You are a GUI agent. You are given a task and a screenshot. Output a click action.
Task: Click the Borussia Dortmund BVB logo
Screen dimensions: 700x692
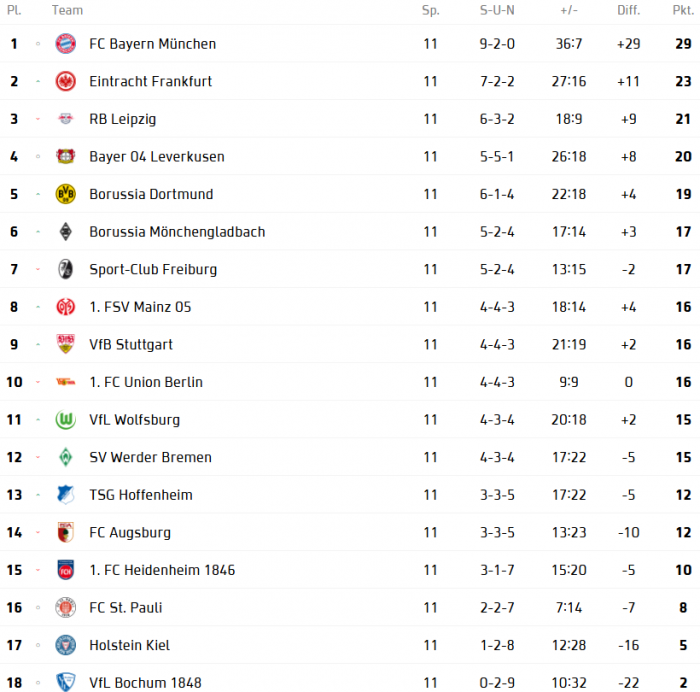tap(66, 194)
